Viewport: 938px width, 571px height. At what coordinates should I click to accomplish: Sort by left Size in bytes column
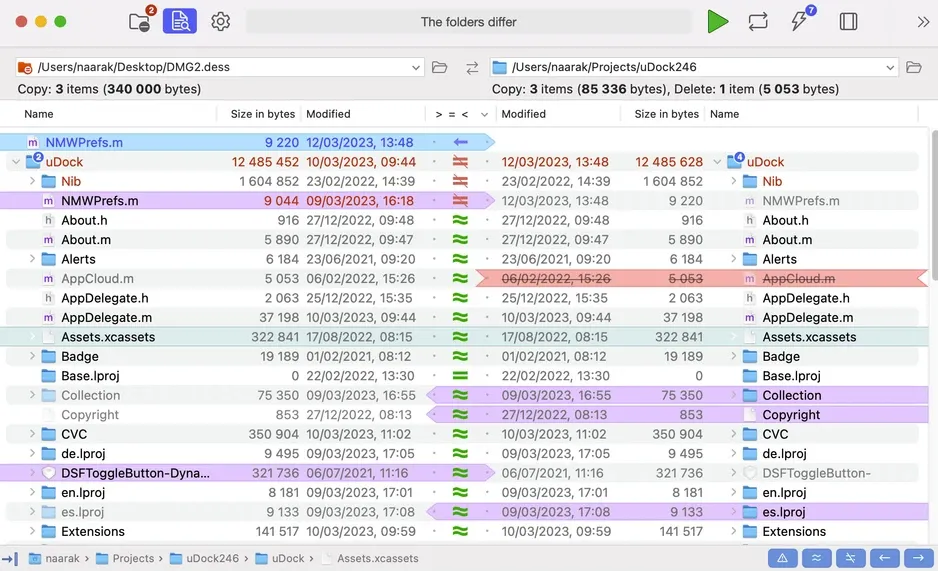263,114
